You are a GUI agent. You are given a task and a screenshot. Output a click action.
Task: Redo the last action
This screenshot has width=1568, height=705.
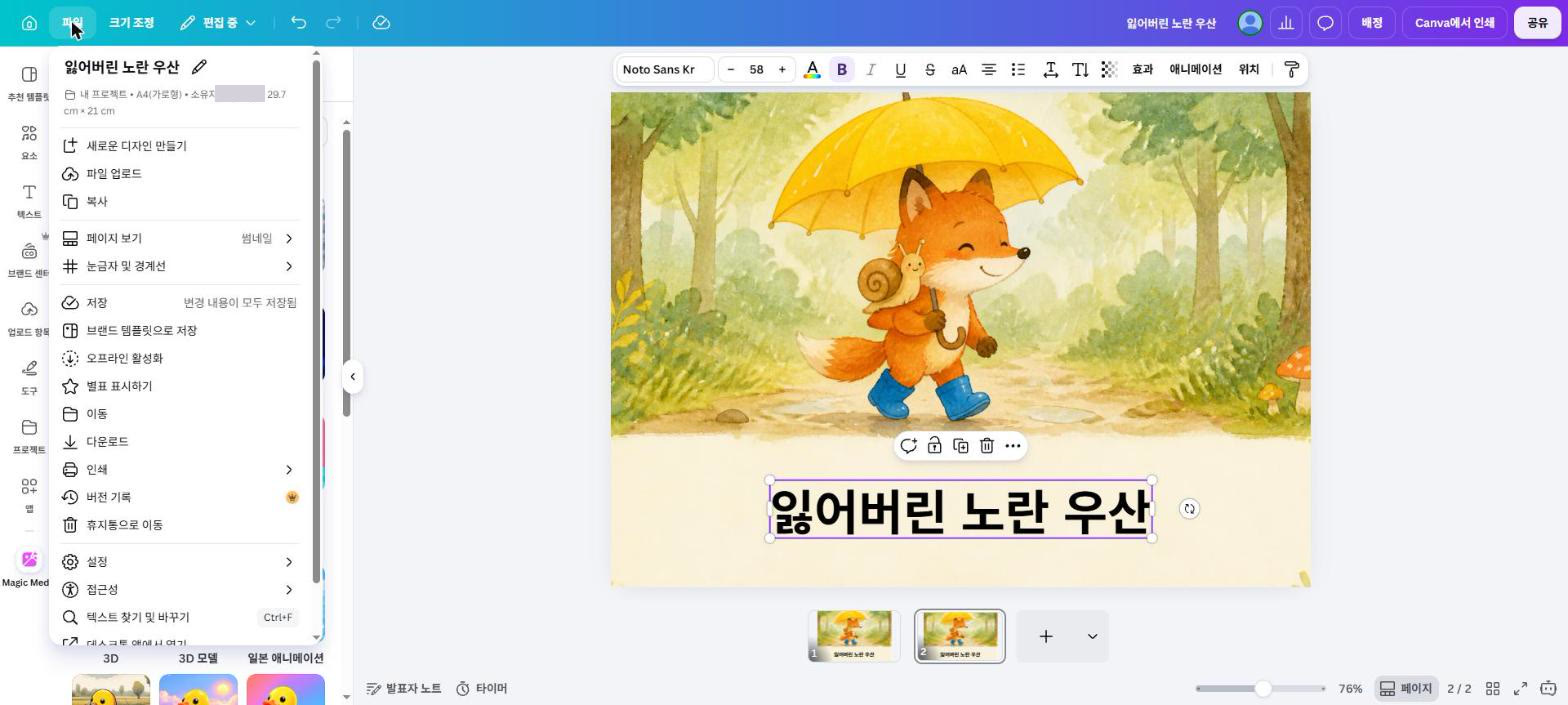(334, 22)
